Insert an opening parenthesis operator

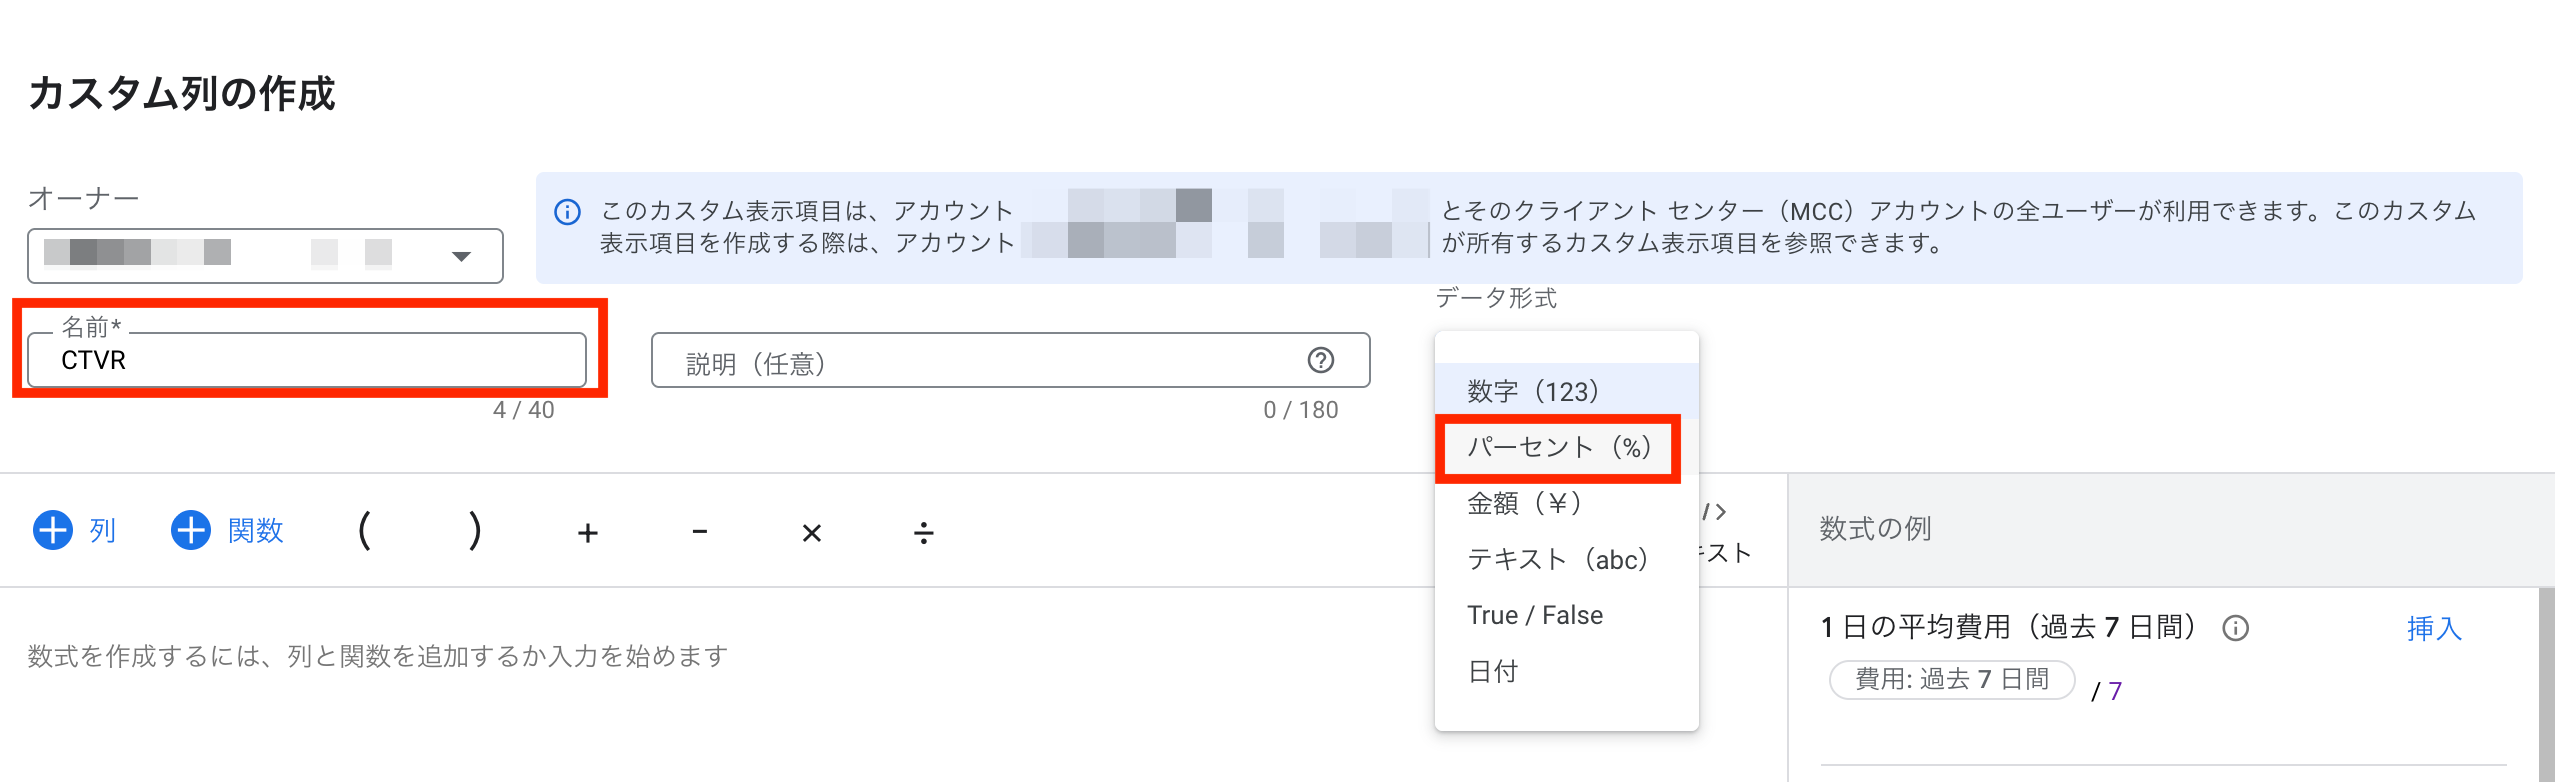365,531
